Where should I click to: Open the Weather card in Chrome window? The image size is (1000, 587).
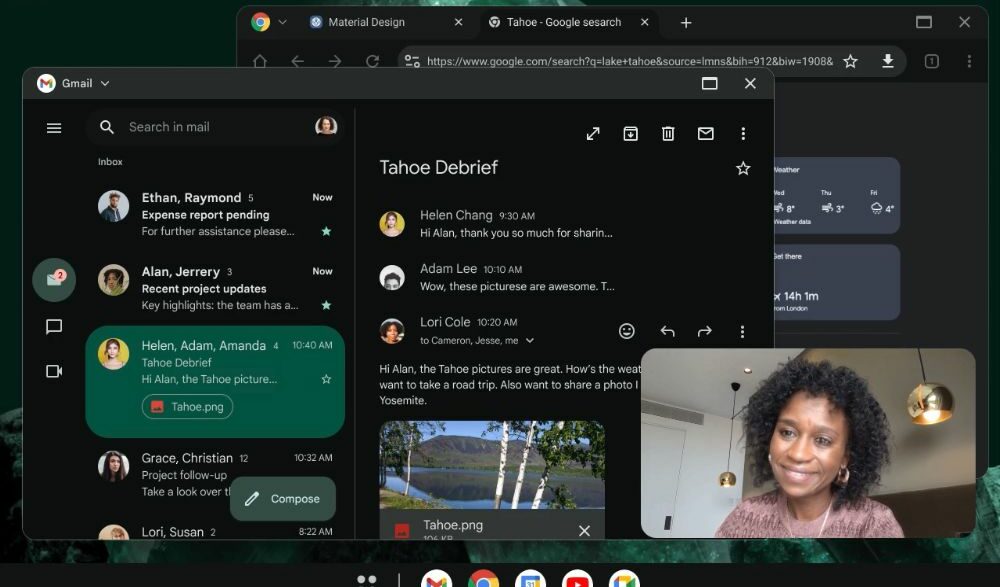(837, 195)
